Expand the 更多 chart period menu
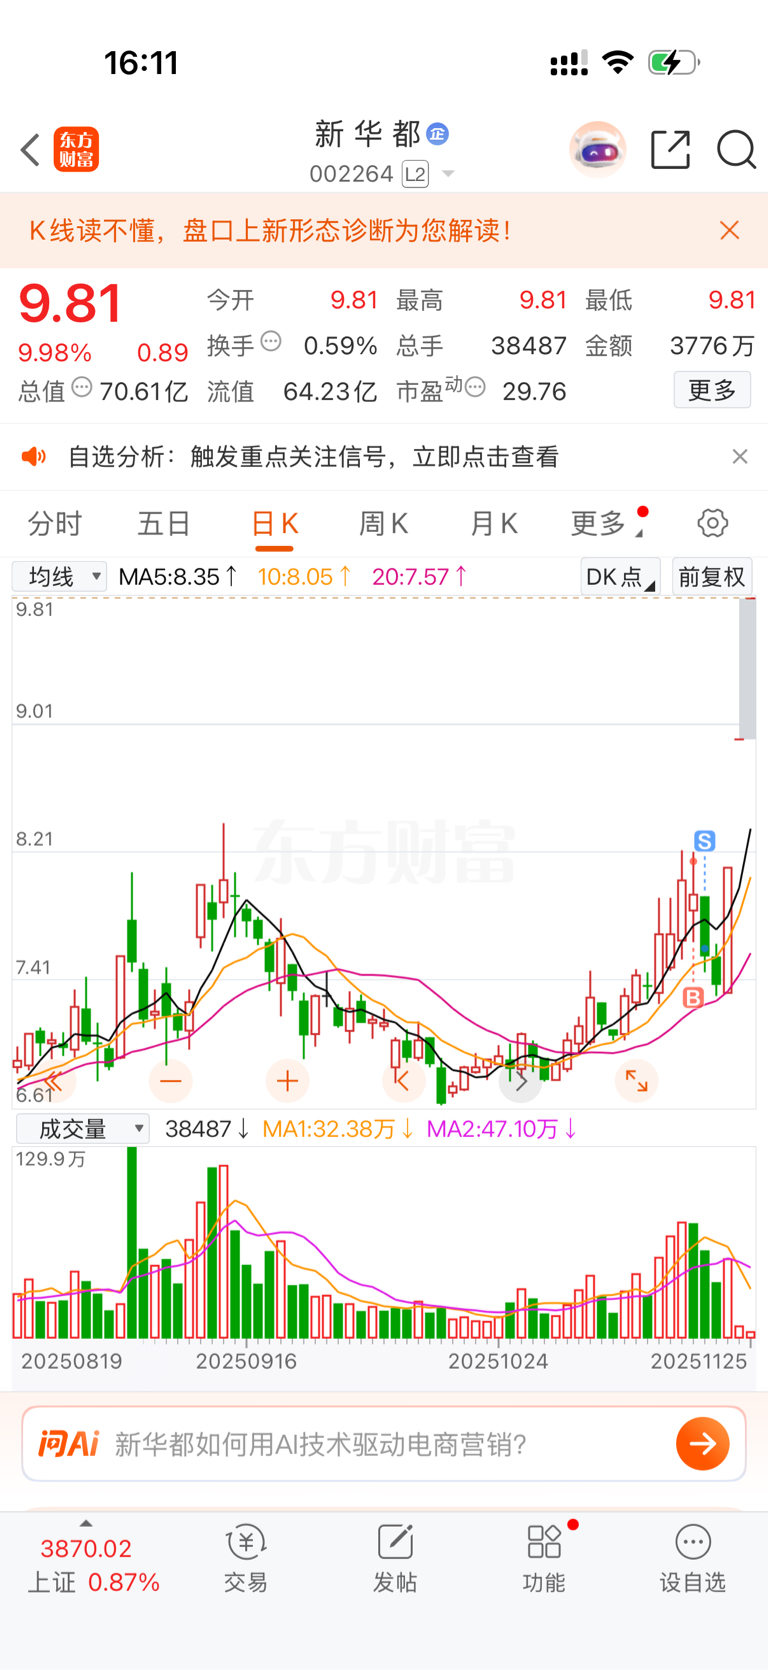Screen dimensions: 768x1670 tap(606, 523)
